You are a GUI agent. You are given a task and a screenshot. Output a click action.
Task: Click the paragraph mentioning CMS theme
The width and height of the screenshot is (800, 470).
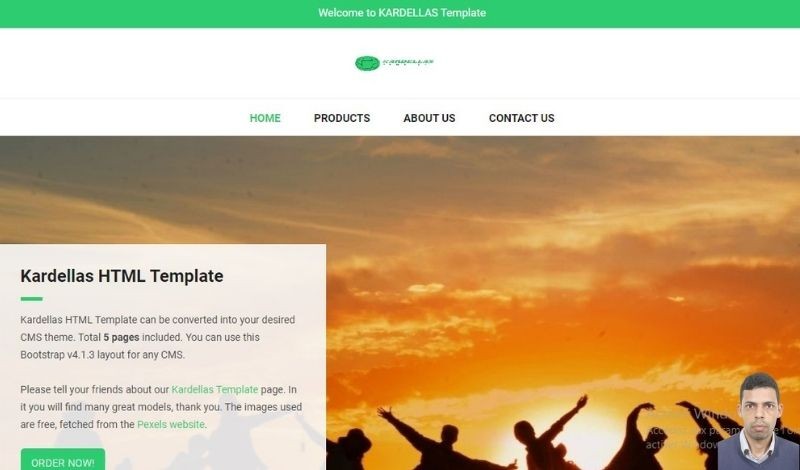click(x=158, y=337)
